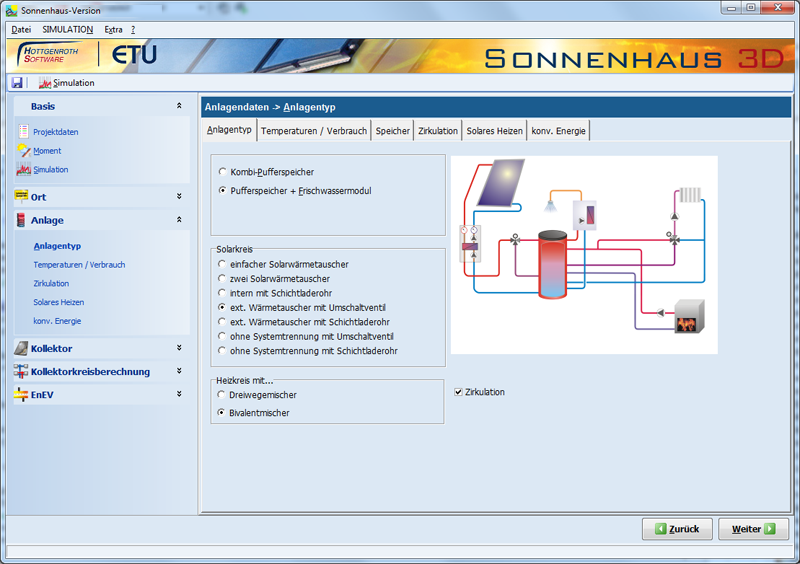Click the shower head in the diagram

tap(550, 206)
